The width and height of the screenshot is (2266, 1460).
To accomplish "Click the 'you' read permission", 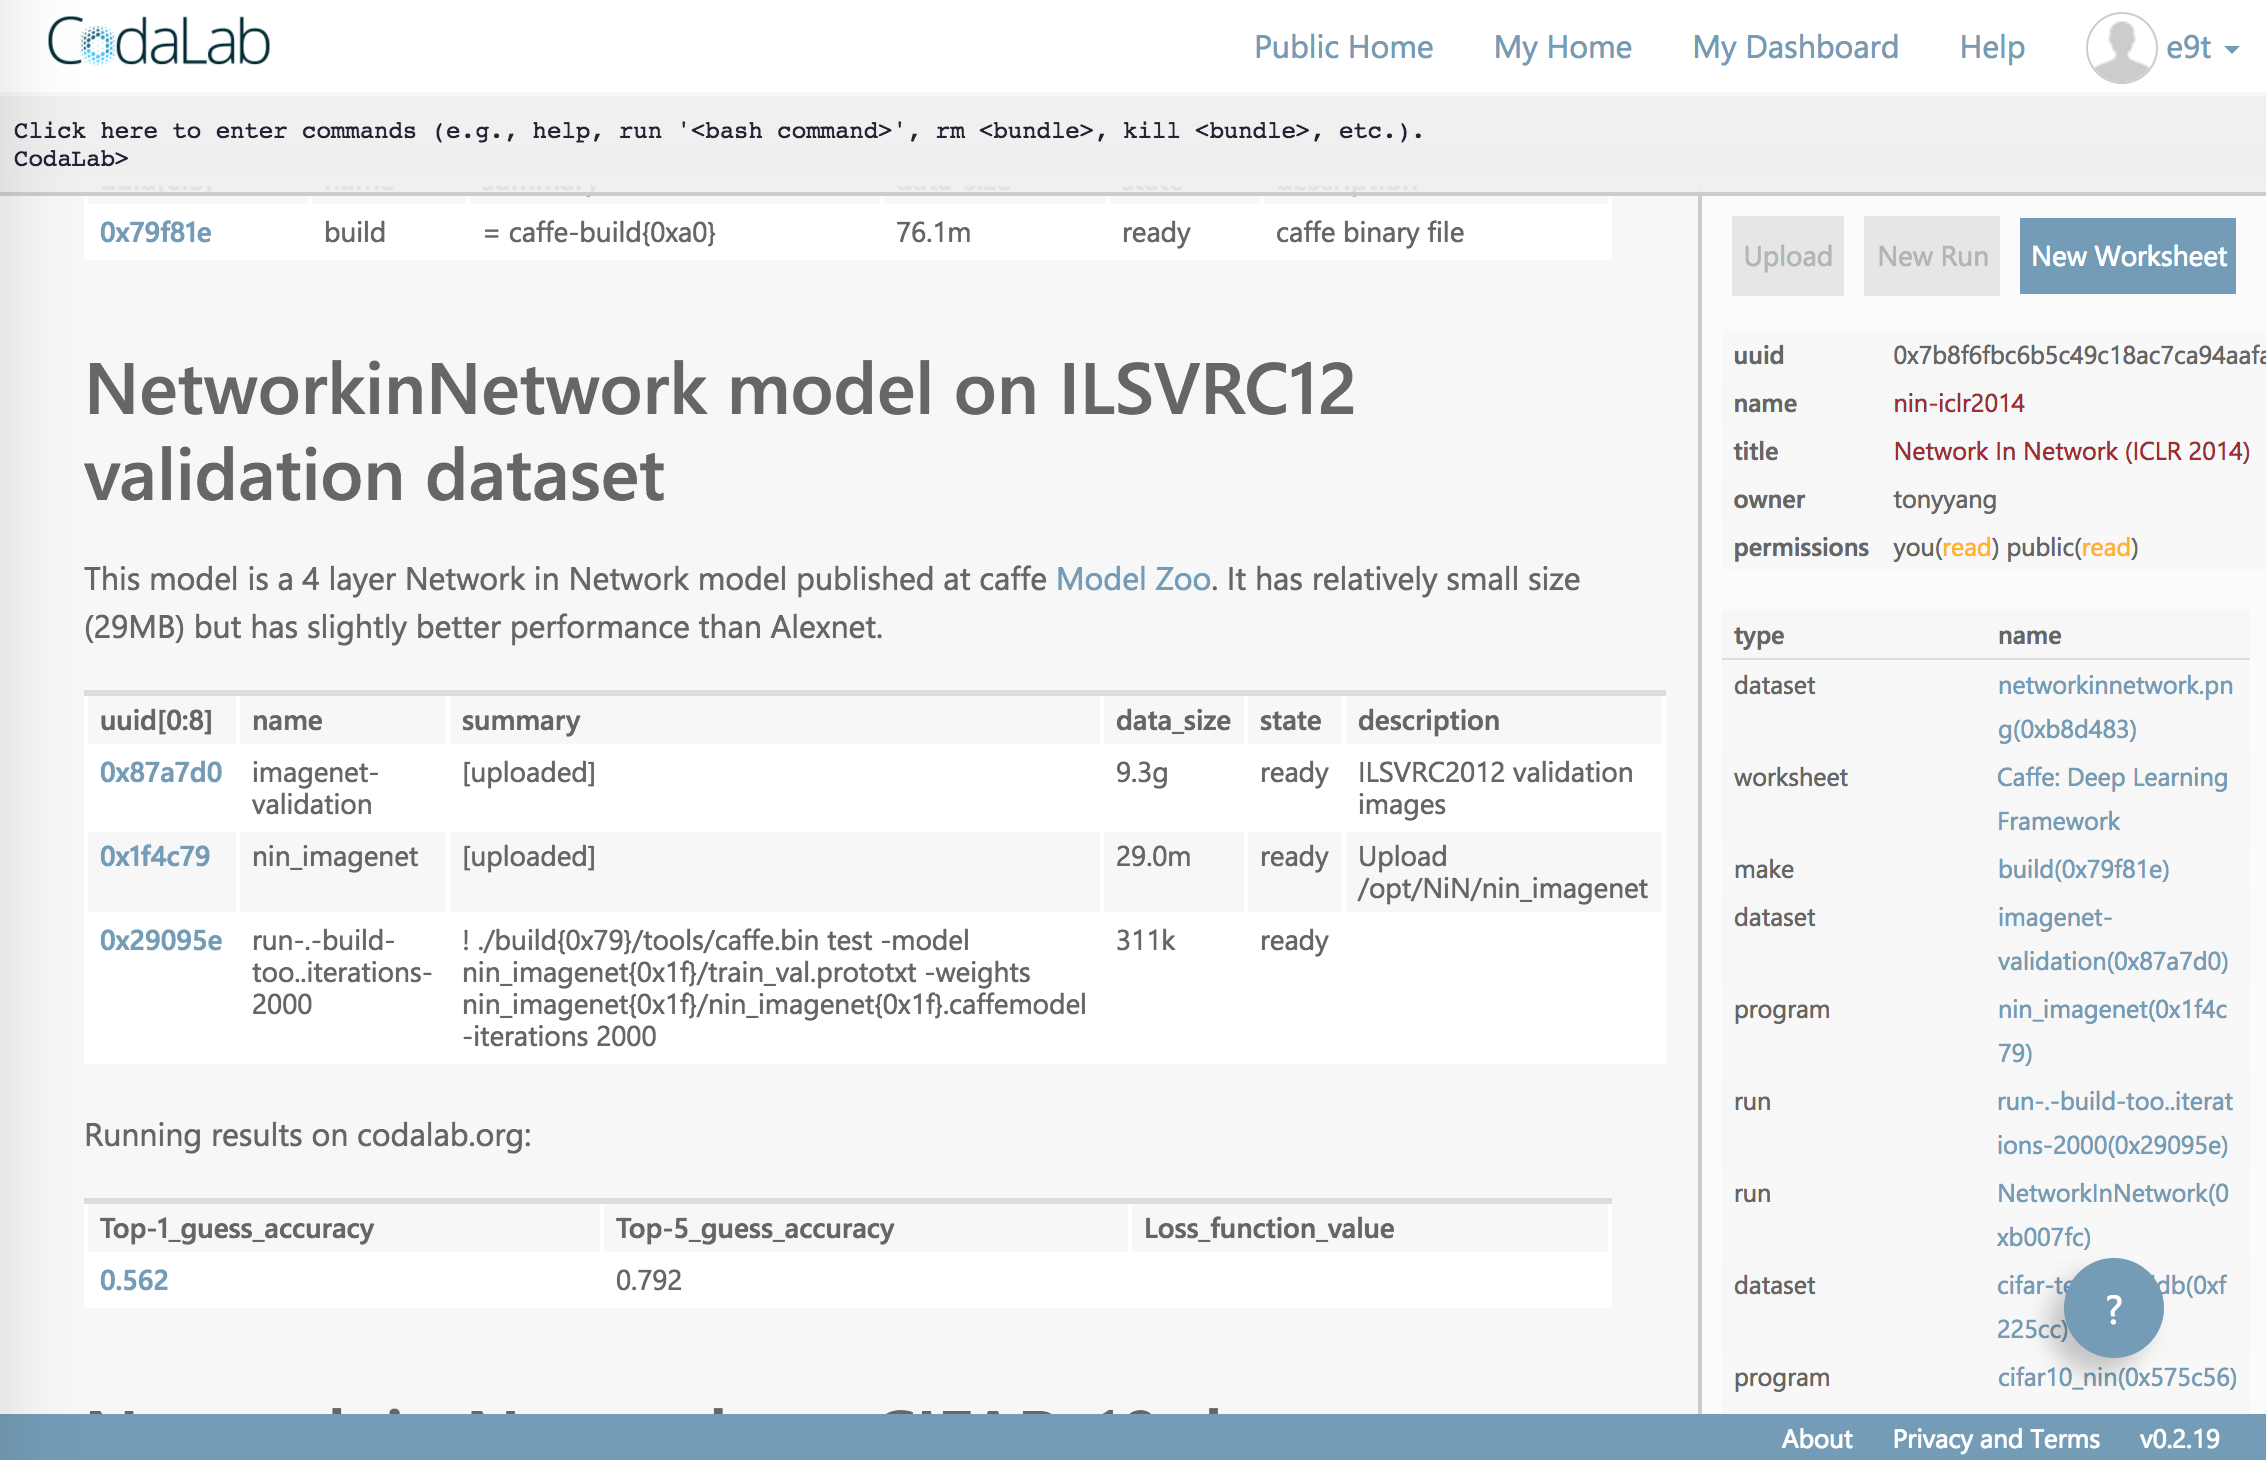I will click(x=1967, y=547).
